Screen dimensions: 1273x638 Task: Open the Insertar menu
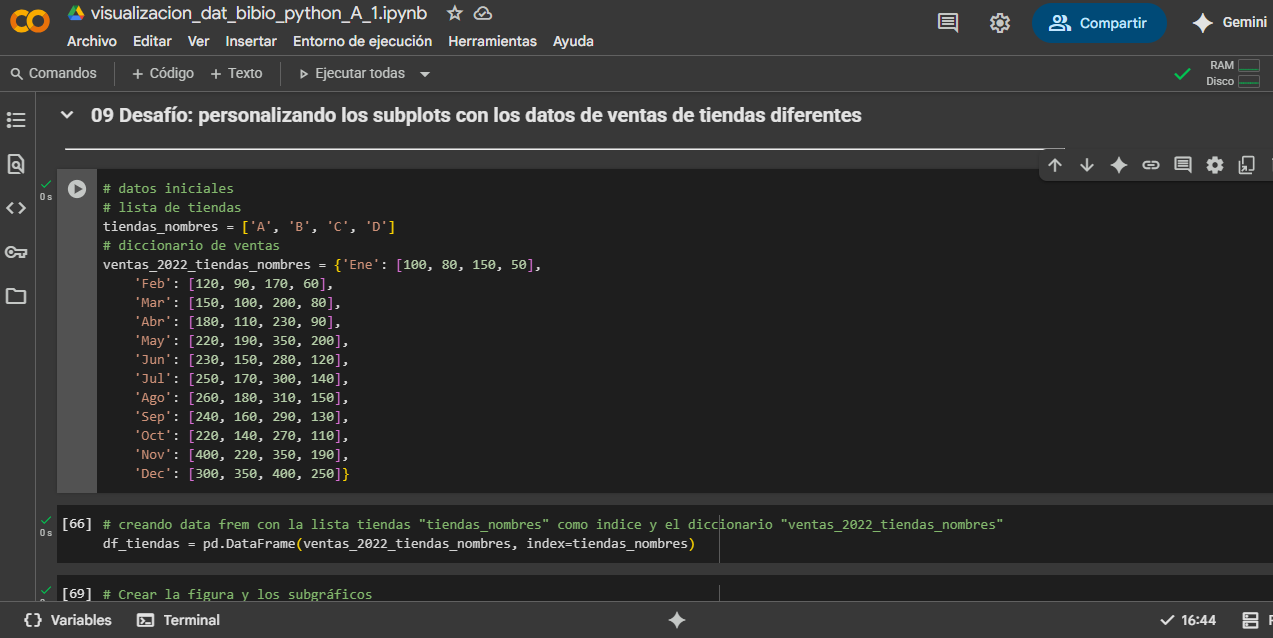point(251,41)
